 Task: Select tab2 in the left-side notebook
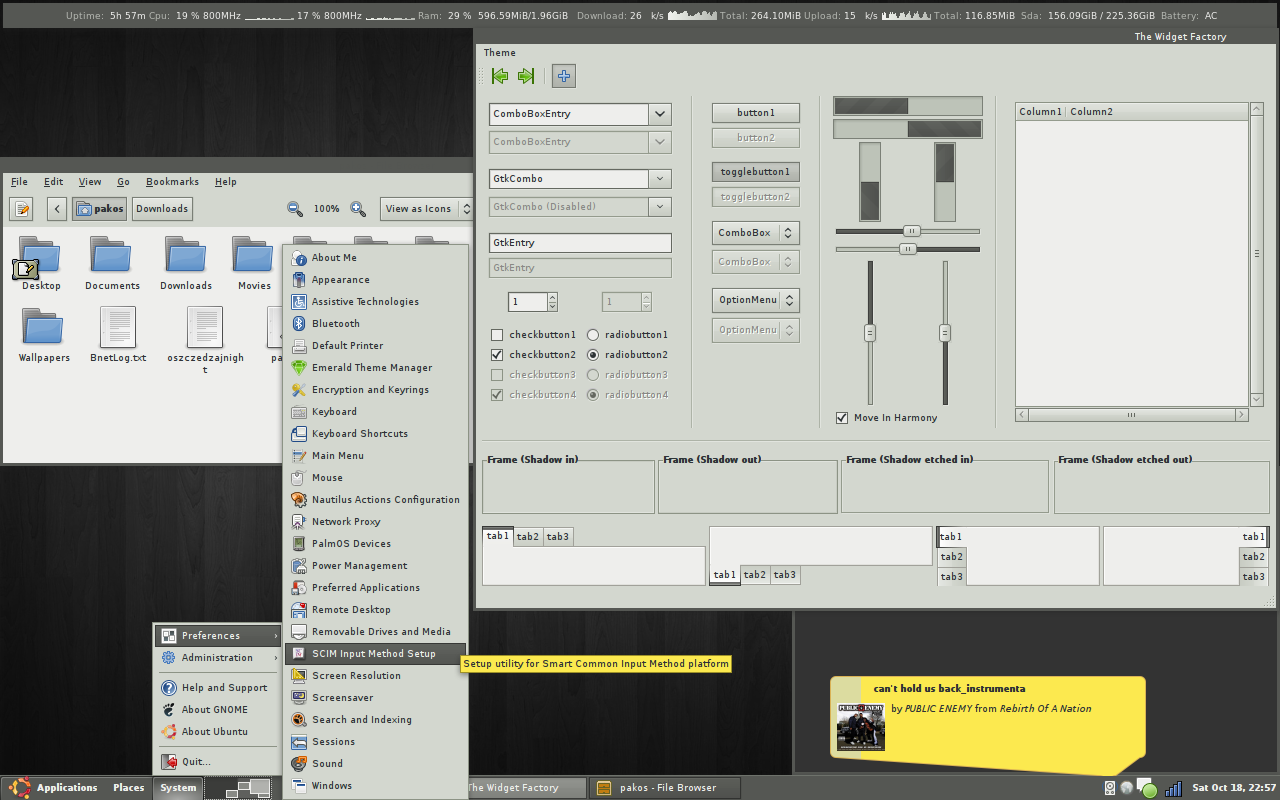click(952, 557)
